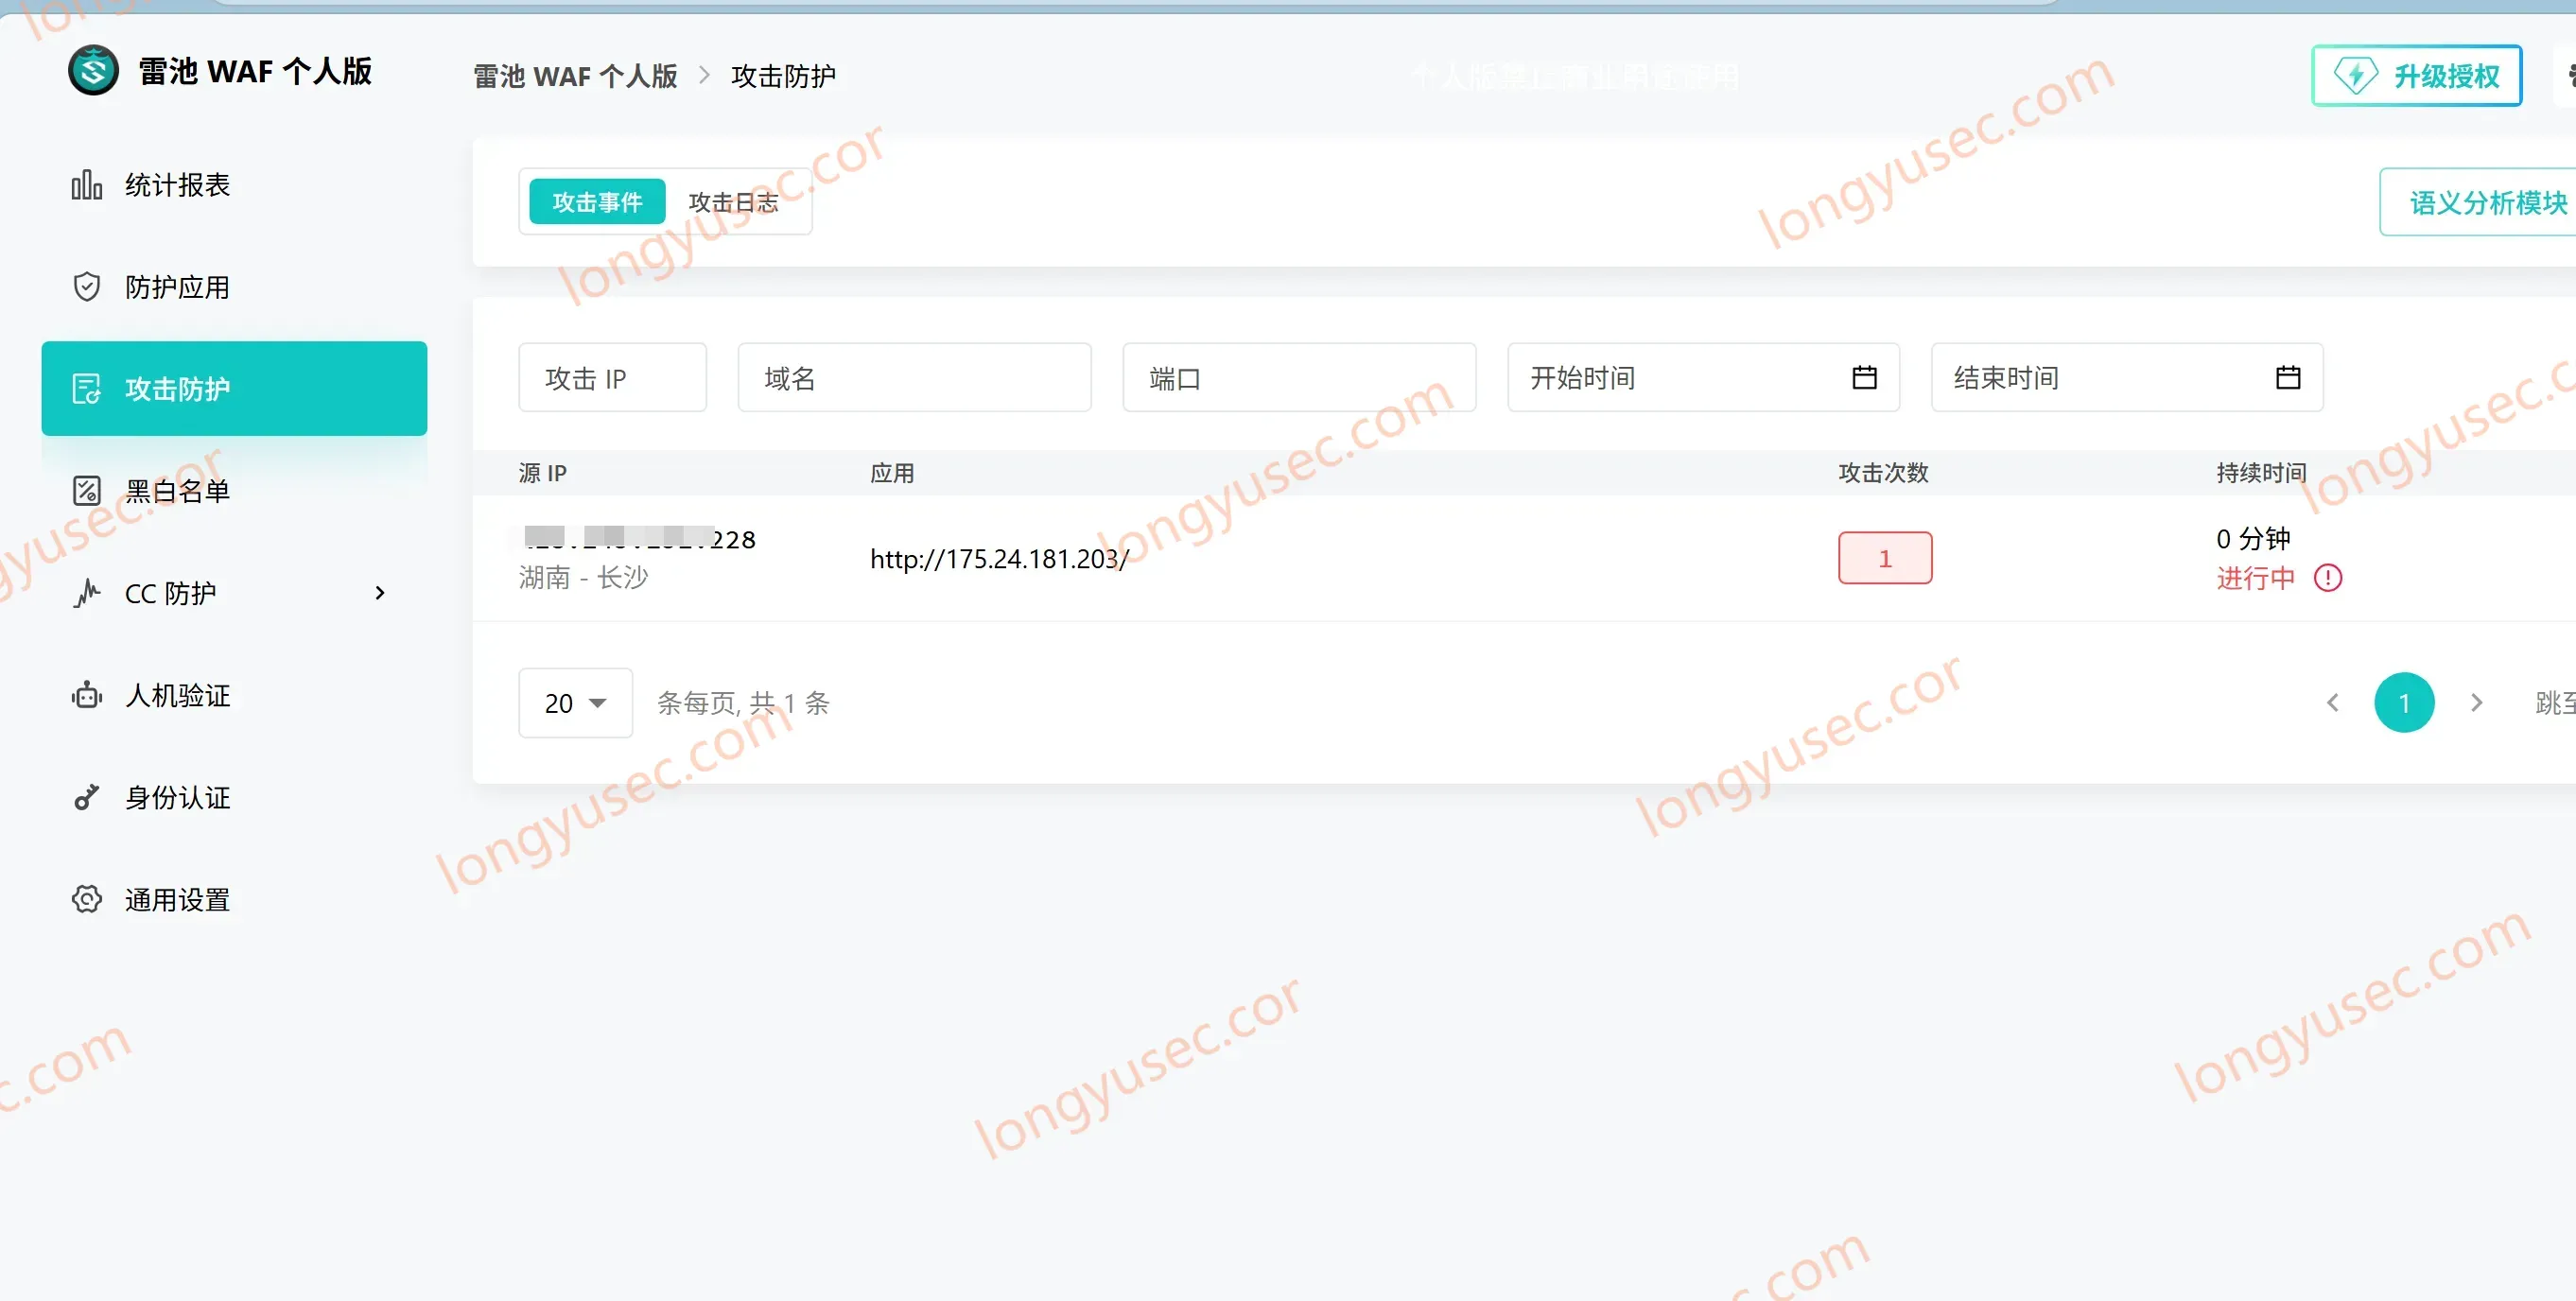The width and height of the screenshot is (2576, 1301).
Task: Click the 升级授权 button
Action: point(2416,76)
